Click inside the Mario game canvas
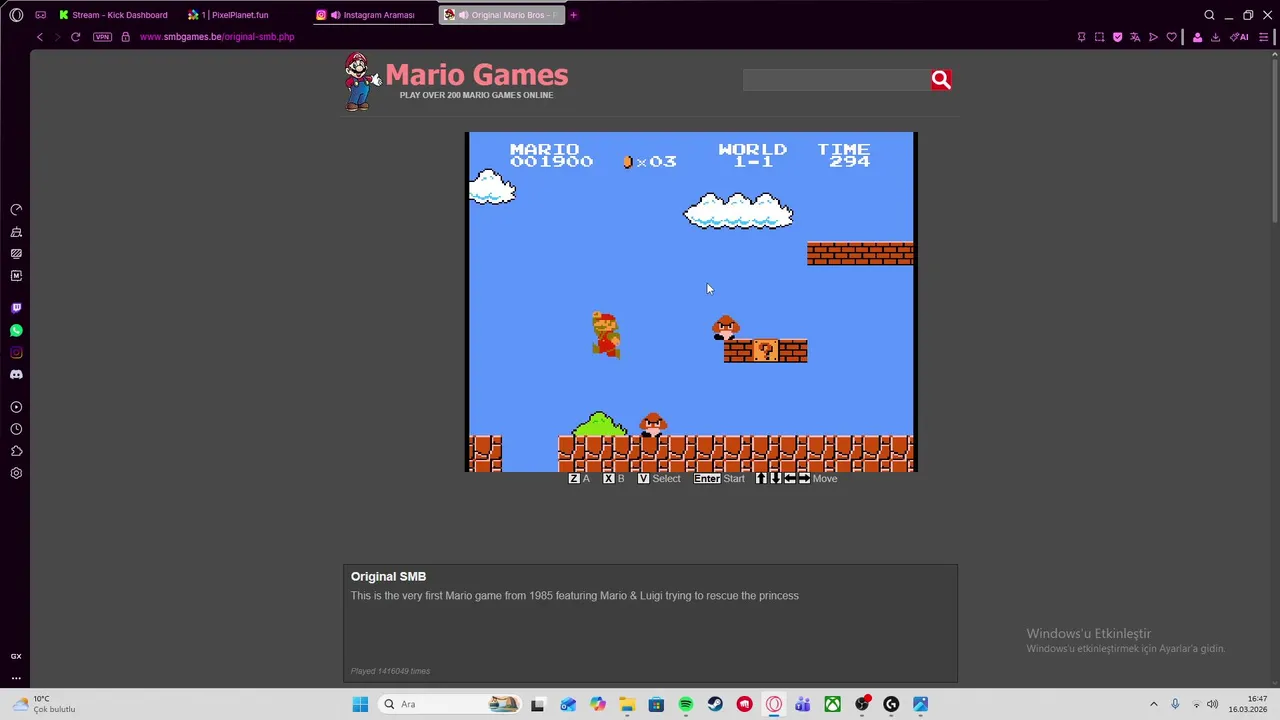Image resolution: width=1280 pixels, height=720 pixels. (691, 301)
